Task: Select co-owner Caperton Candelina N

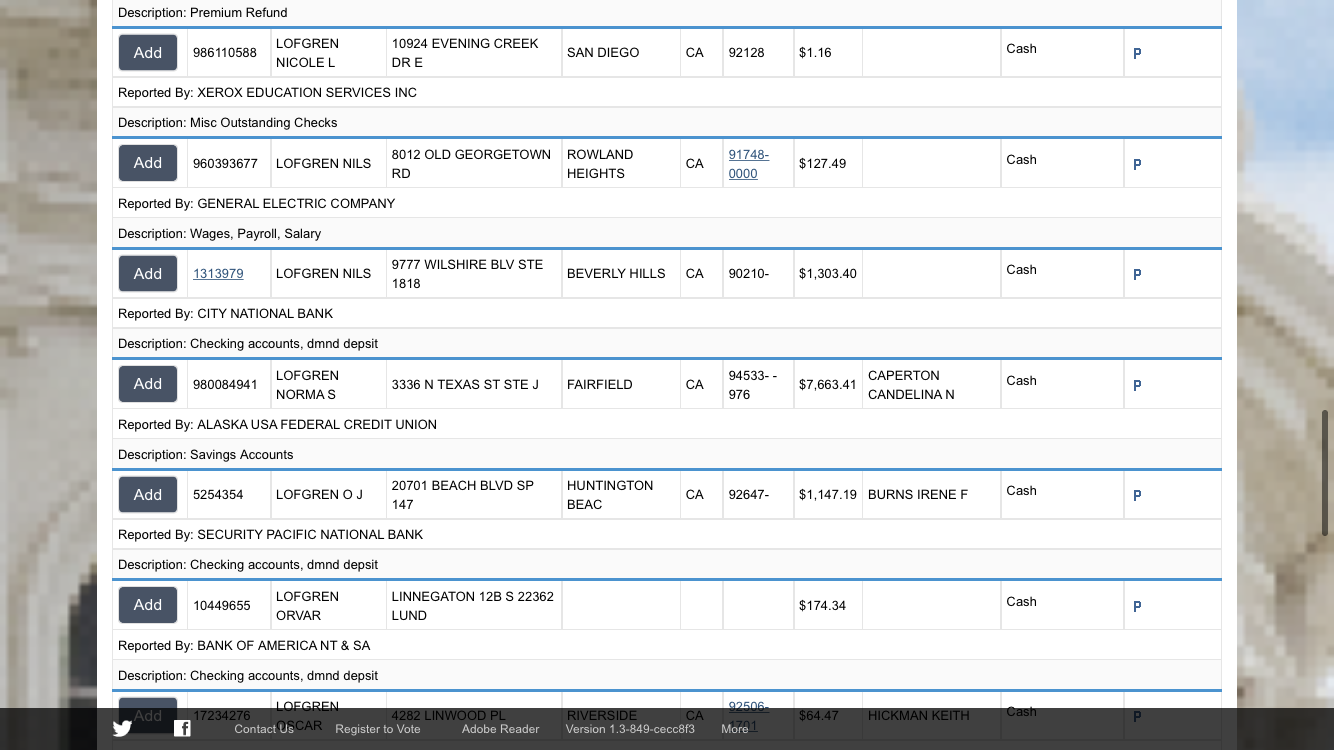Action: click(x=911, y=385)
